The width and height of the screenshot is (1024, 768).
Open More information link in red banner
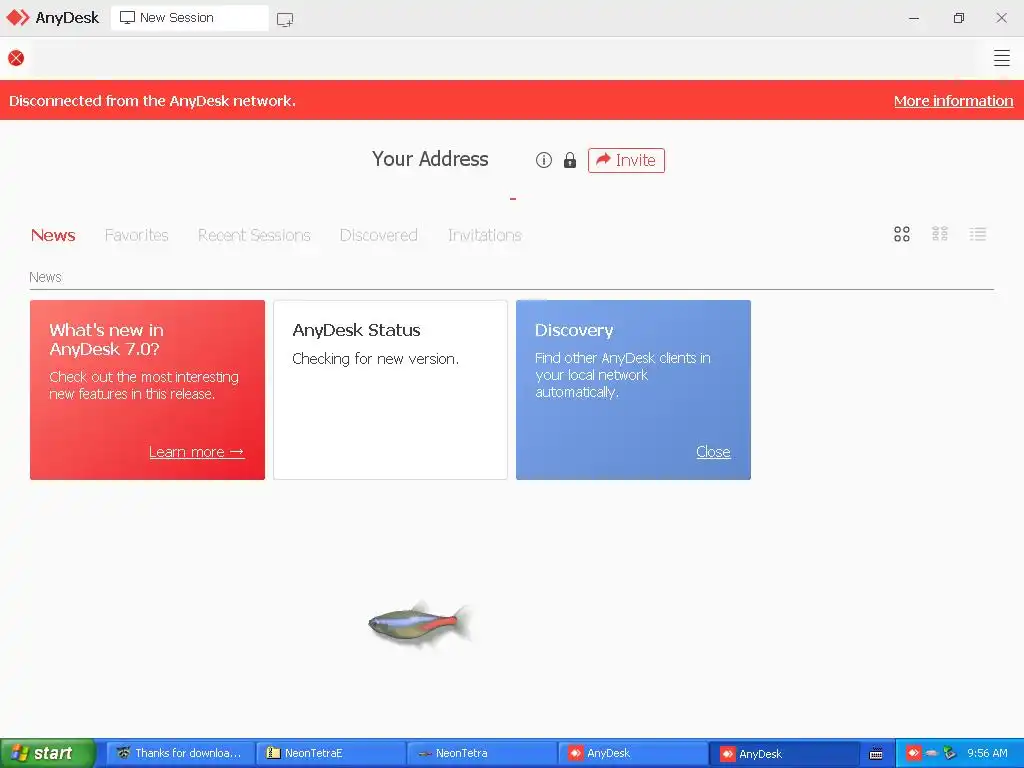click(953, 101)
